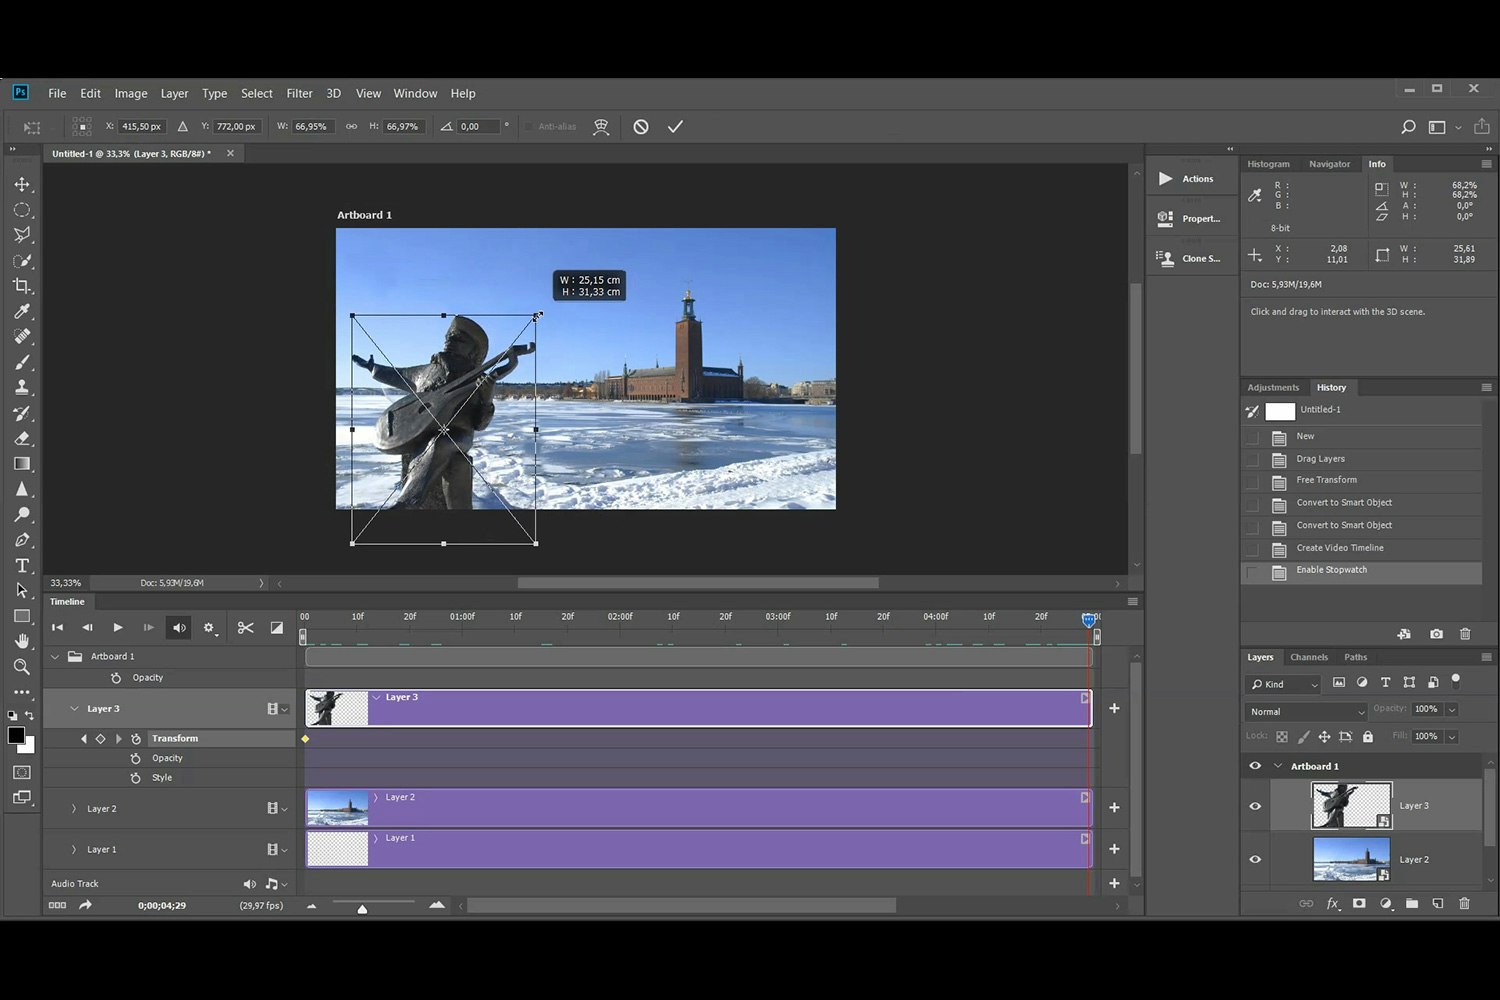Select the Horizontal Type tool
The image size is (1500, 1000).
(22, 566)
